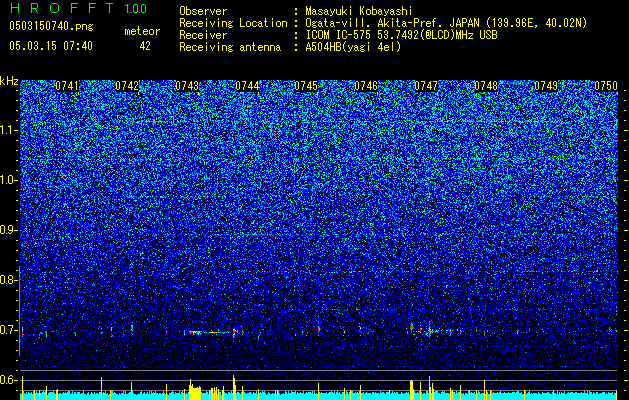Click the 0745 time marker

point(306,86)
